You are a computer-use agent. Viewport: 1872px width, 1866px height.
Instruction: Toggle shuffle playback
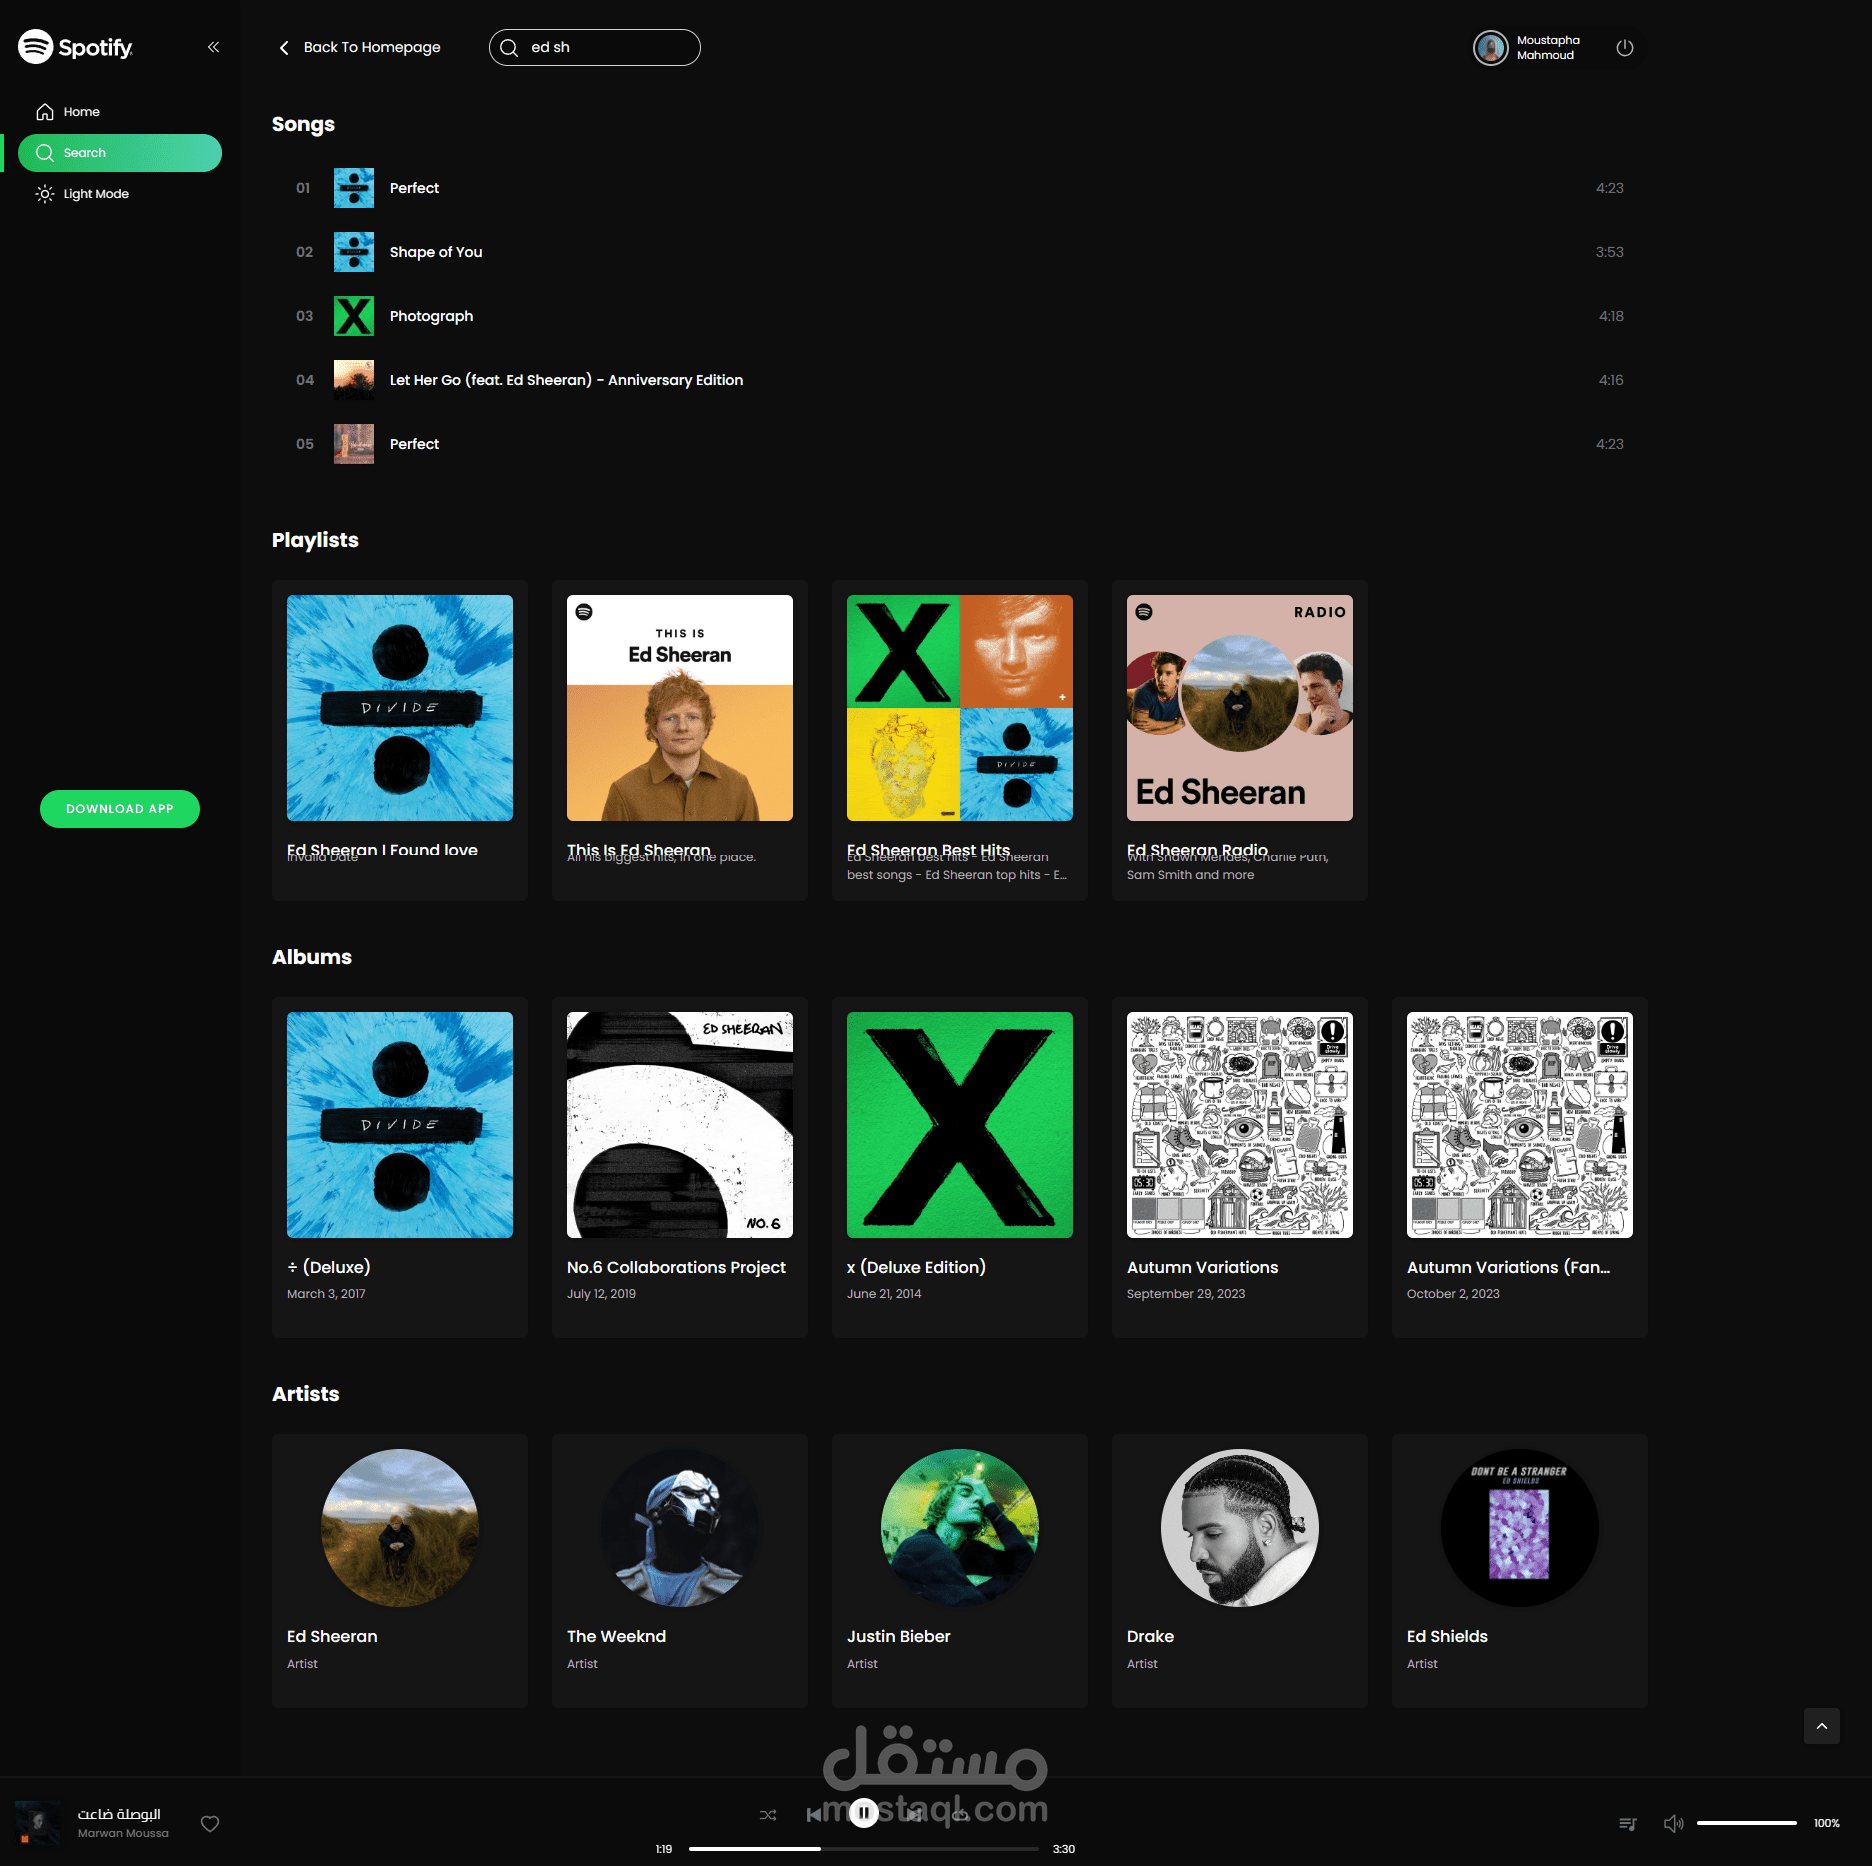pos(768,1814)
